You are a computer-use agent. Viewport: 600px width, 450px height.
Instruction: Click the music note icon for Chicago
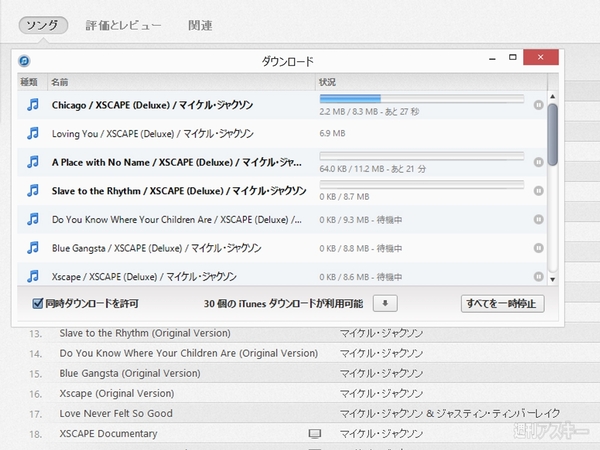point(33,104)
